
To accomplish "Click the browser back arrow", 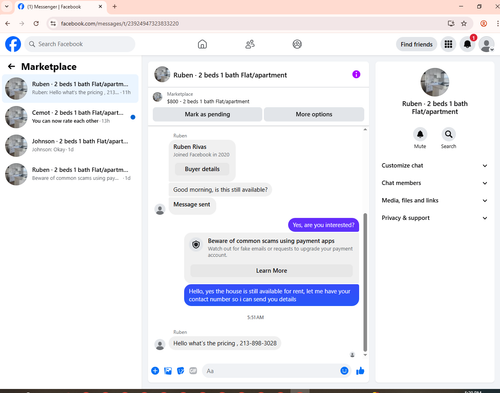I will (8, 23).
